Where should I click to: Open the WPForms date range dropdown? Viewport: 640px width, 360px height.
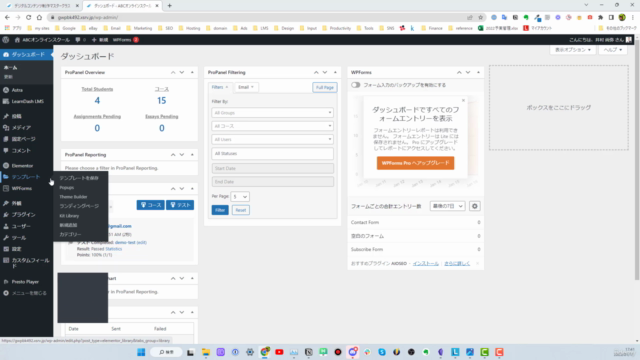coord(447,206)
